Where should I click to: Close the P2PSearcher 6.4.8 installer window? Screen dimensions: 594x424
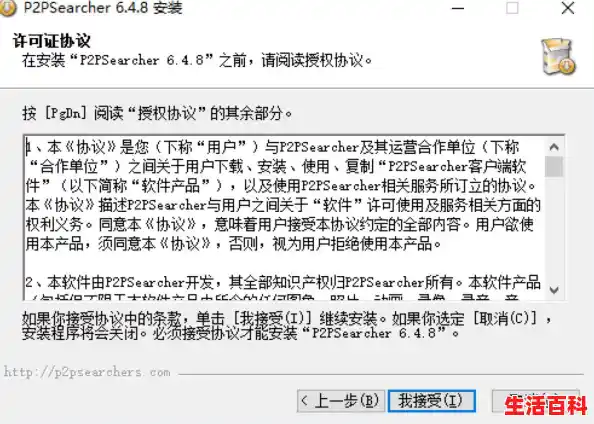(567, 8)
